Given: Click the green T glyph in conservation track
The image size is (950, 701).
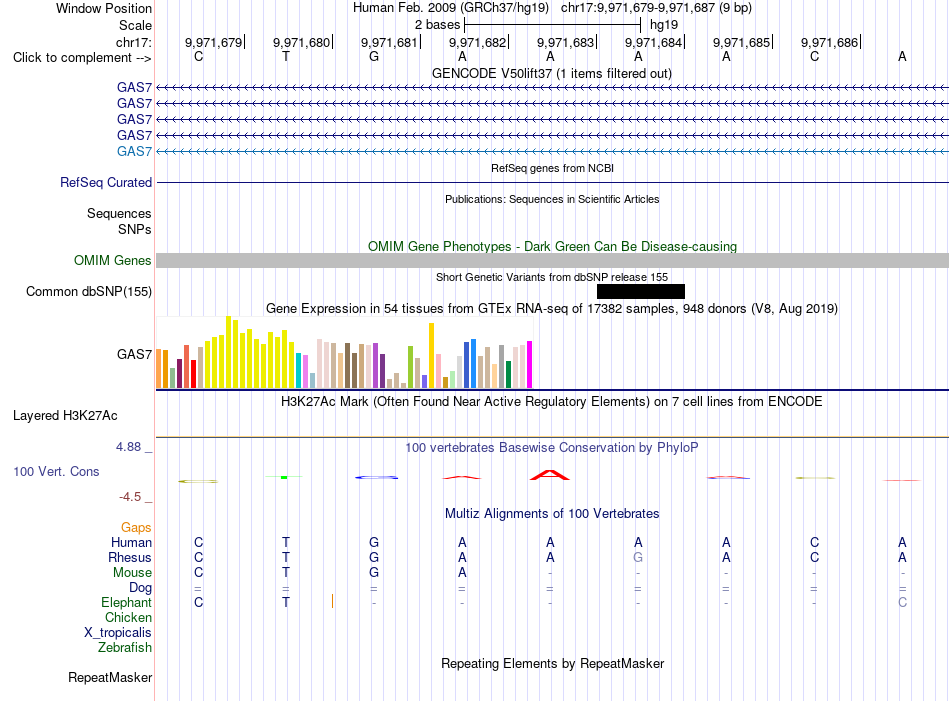Looking at the screenshot, I should [284, 477].
